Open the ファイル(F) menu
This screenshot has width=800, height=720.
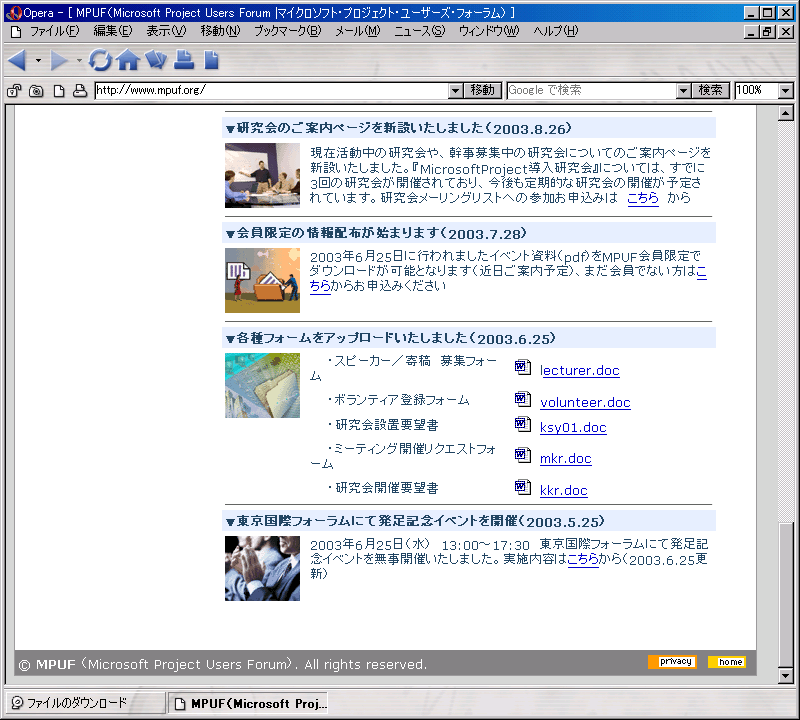(55, 32)
